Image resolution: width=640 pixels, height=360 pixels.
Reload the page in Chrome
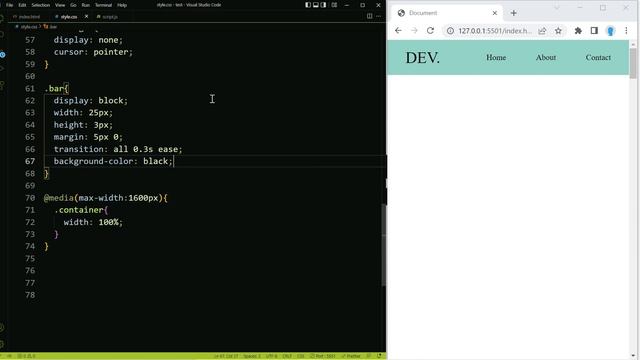(x=430, y=31)
